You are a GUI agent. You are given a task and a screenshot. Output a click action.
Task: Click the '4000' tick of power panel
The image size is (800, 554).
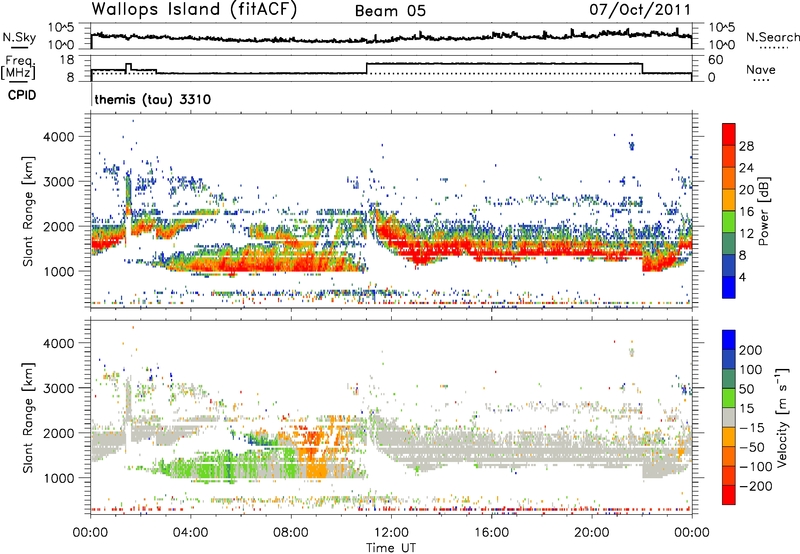click(59, 137)
